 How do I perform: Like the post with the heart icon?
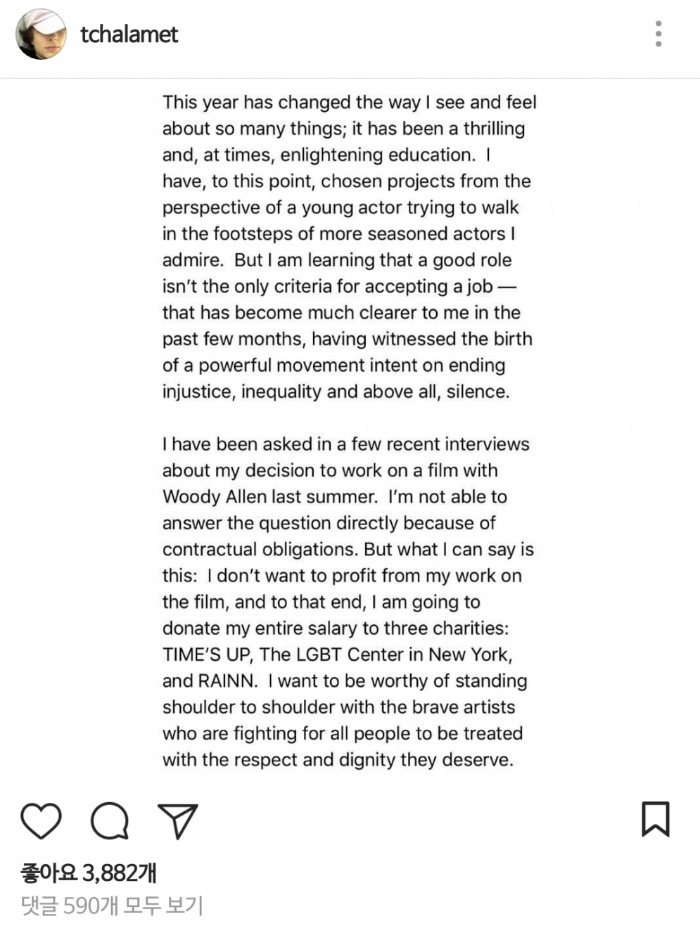(x=41, y=820)
